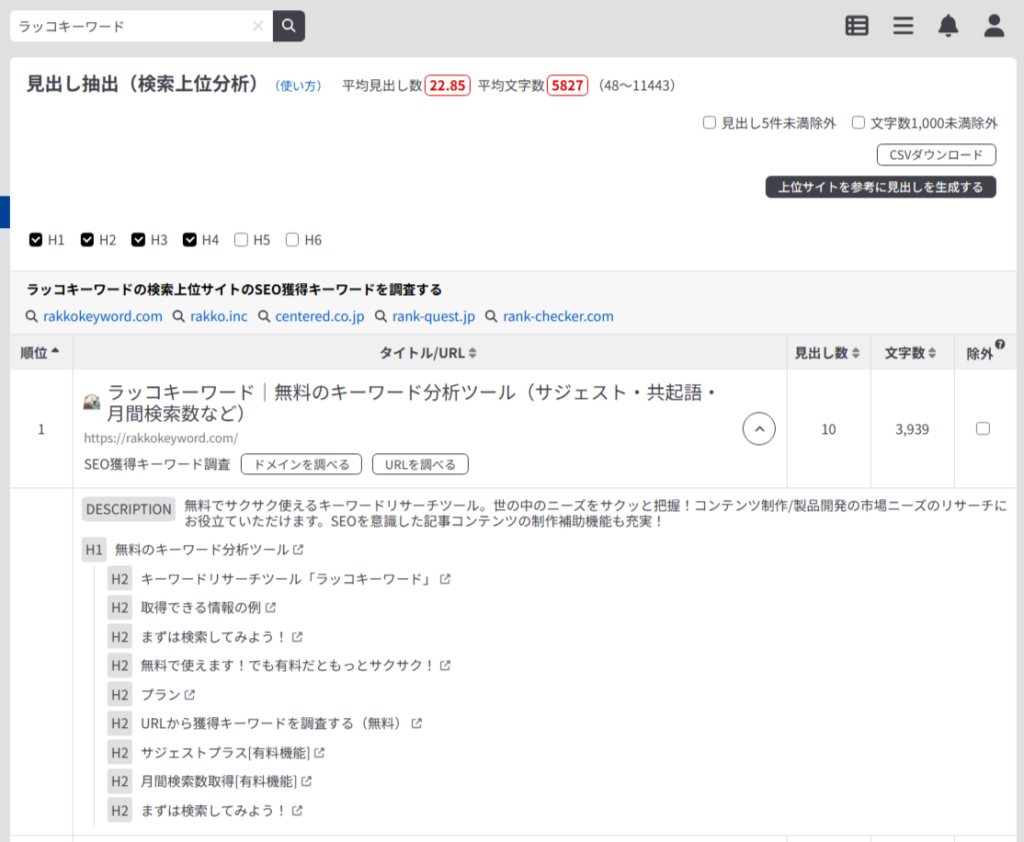Open external link icon for URLから獲得キーワードを調査する（無料）
This screenshot has width=1024, height=842.
coord(416,724)
